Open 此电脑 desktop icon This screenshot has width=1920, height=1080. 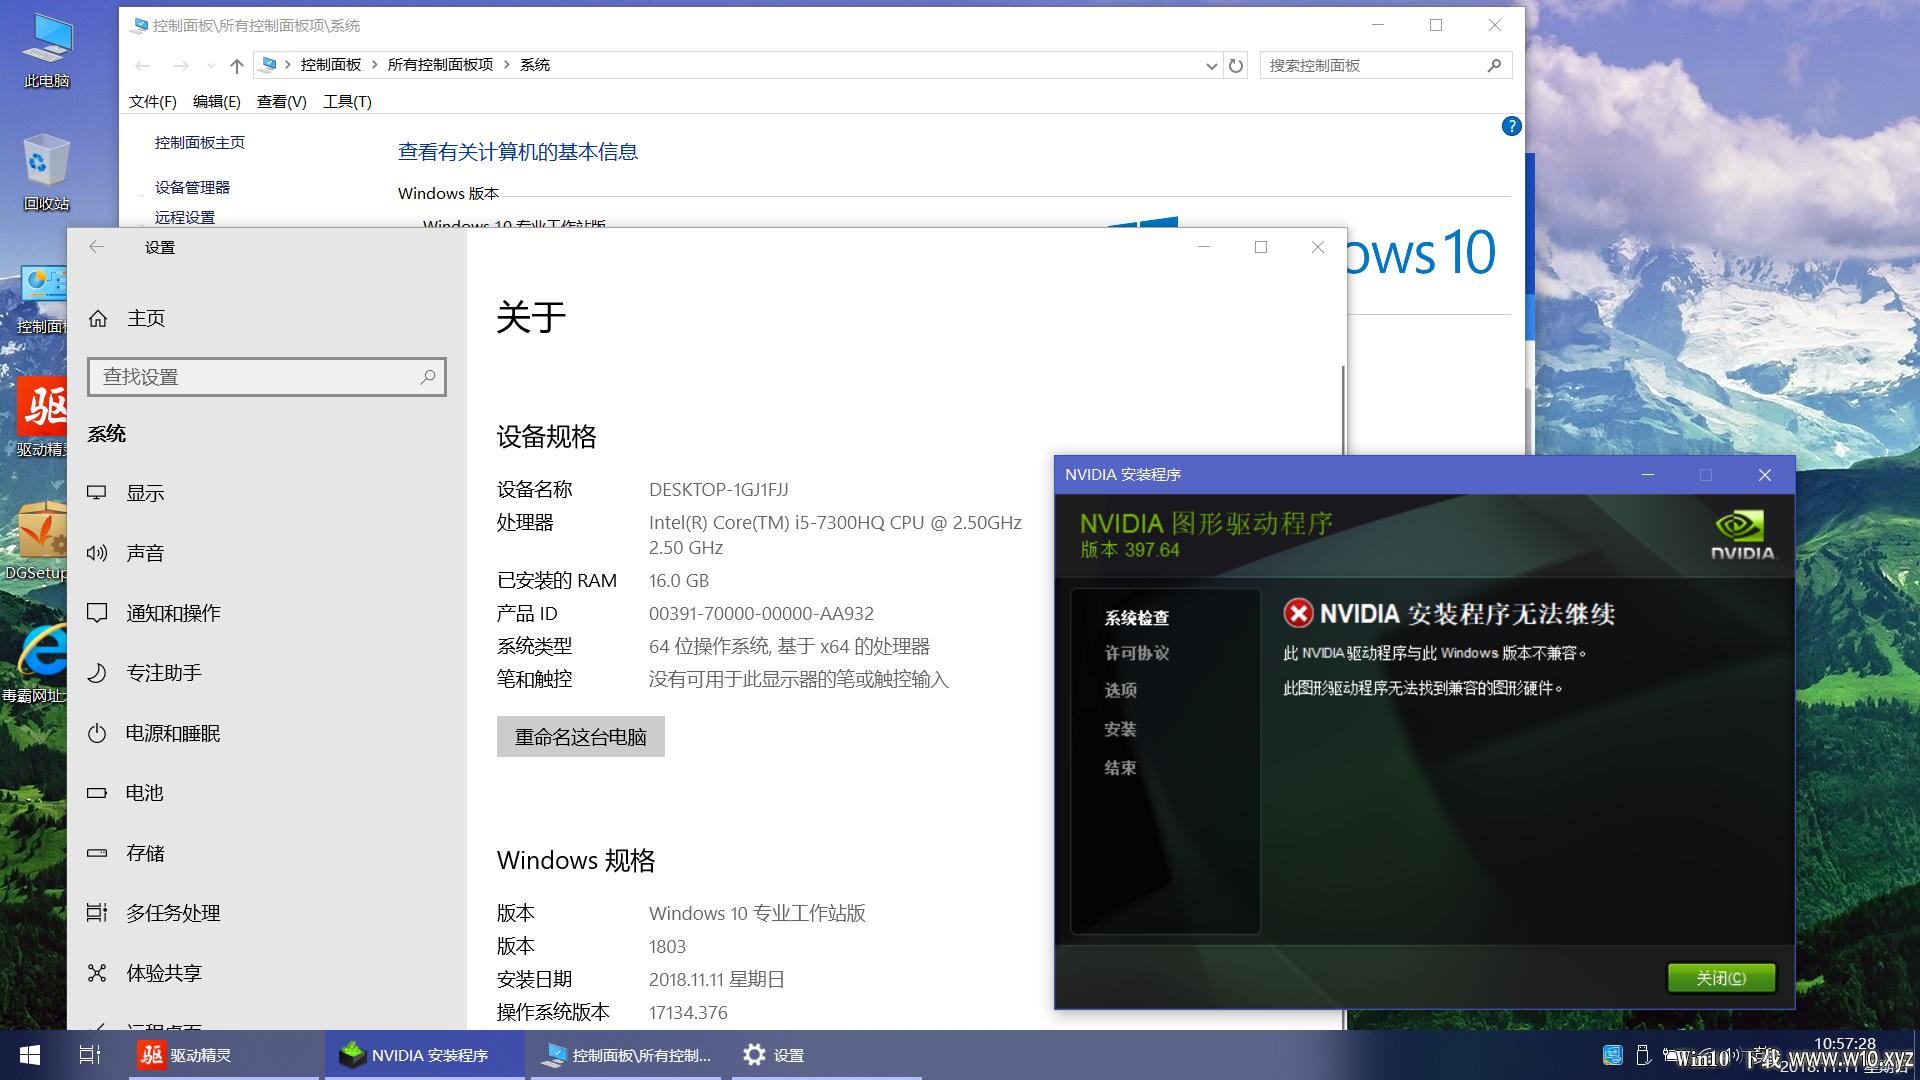(x=47, y=50)
